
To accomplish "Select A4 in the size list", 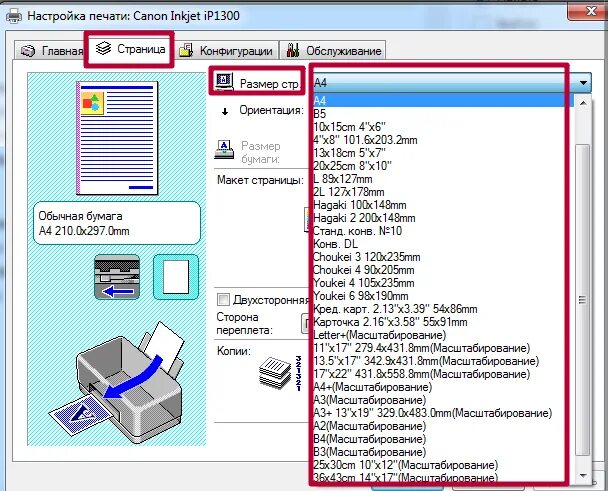I will pyautogui.click(x=443, y=100).
